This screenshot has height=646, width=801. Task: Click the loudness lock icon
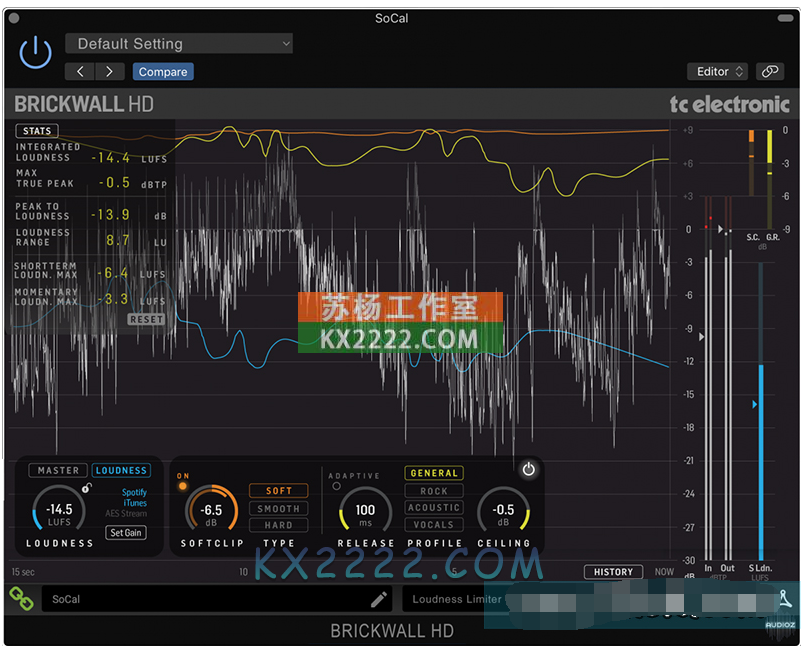87,488
